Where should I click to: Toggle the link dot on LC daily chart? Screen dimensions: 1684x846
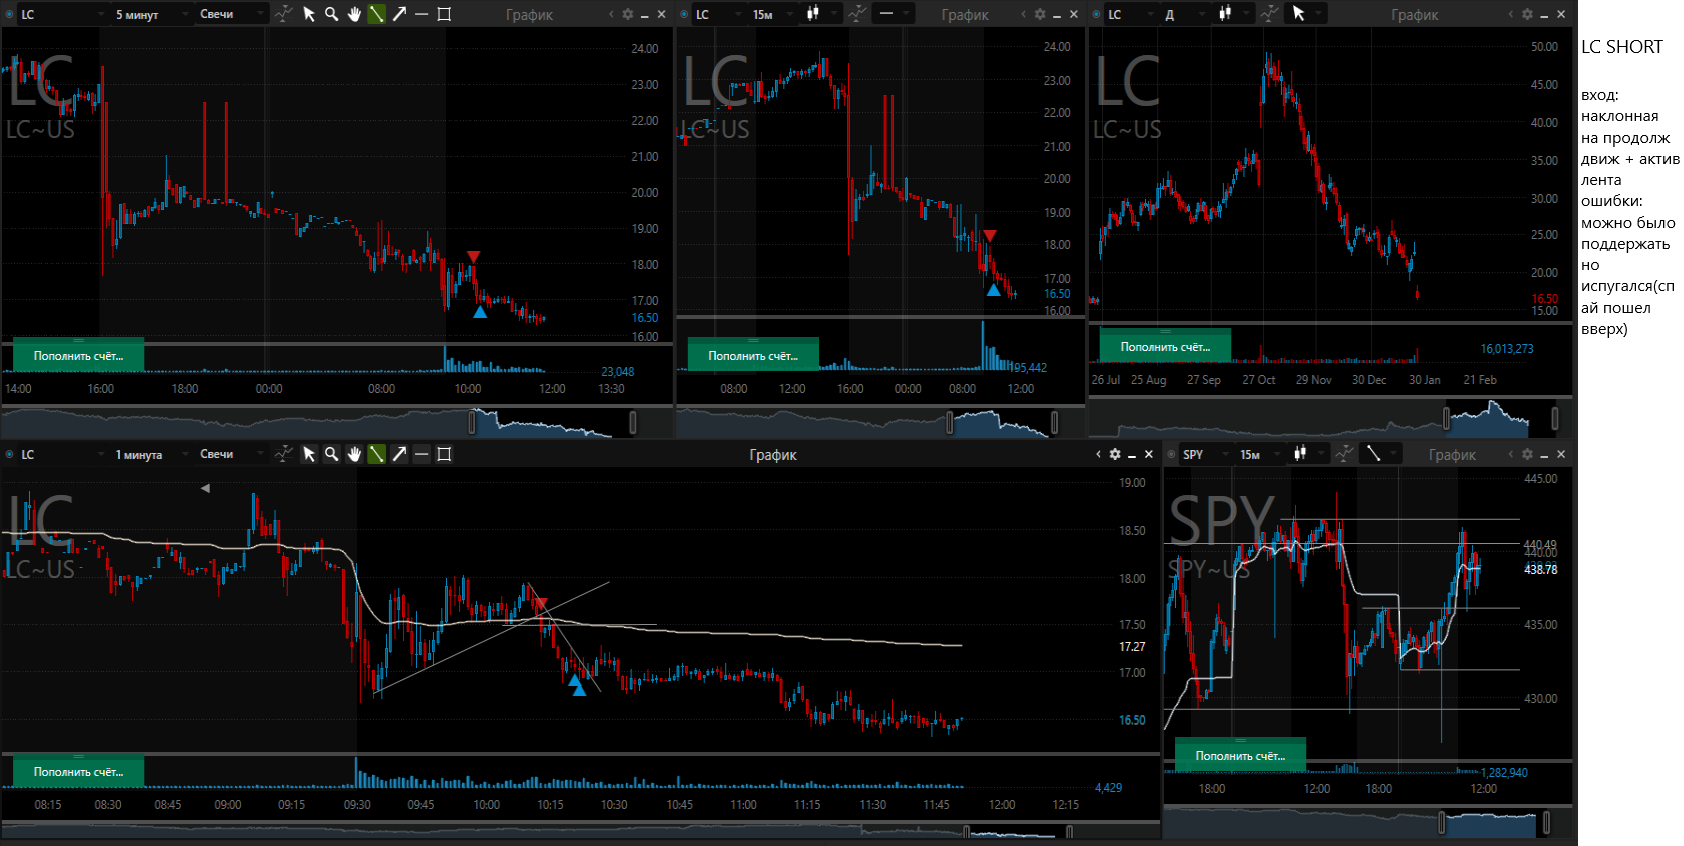1097,14
